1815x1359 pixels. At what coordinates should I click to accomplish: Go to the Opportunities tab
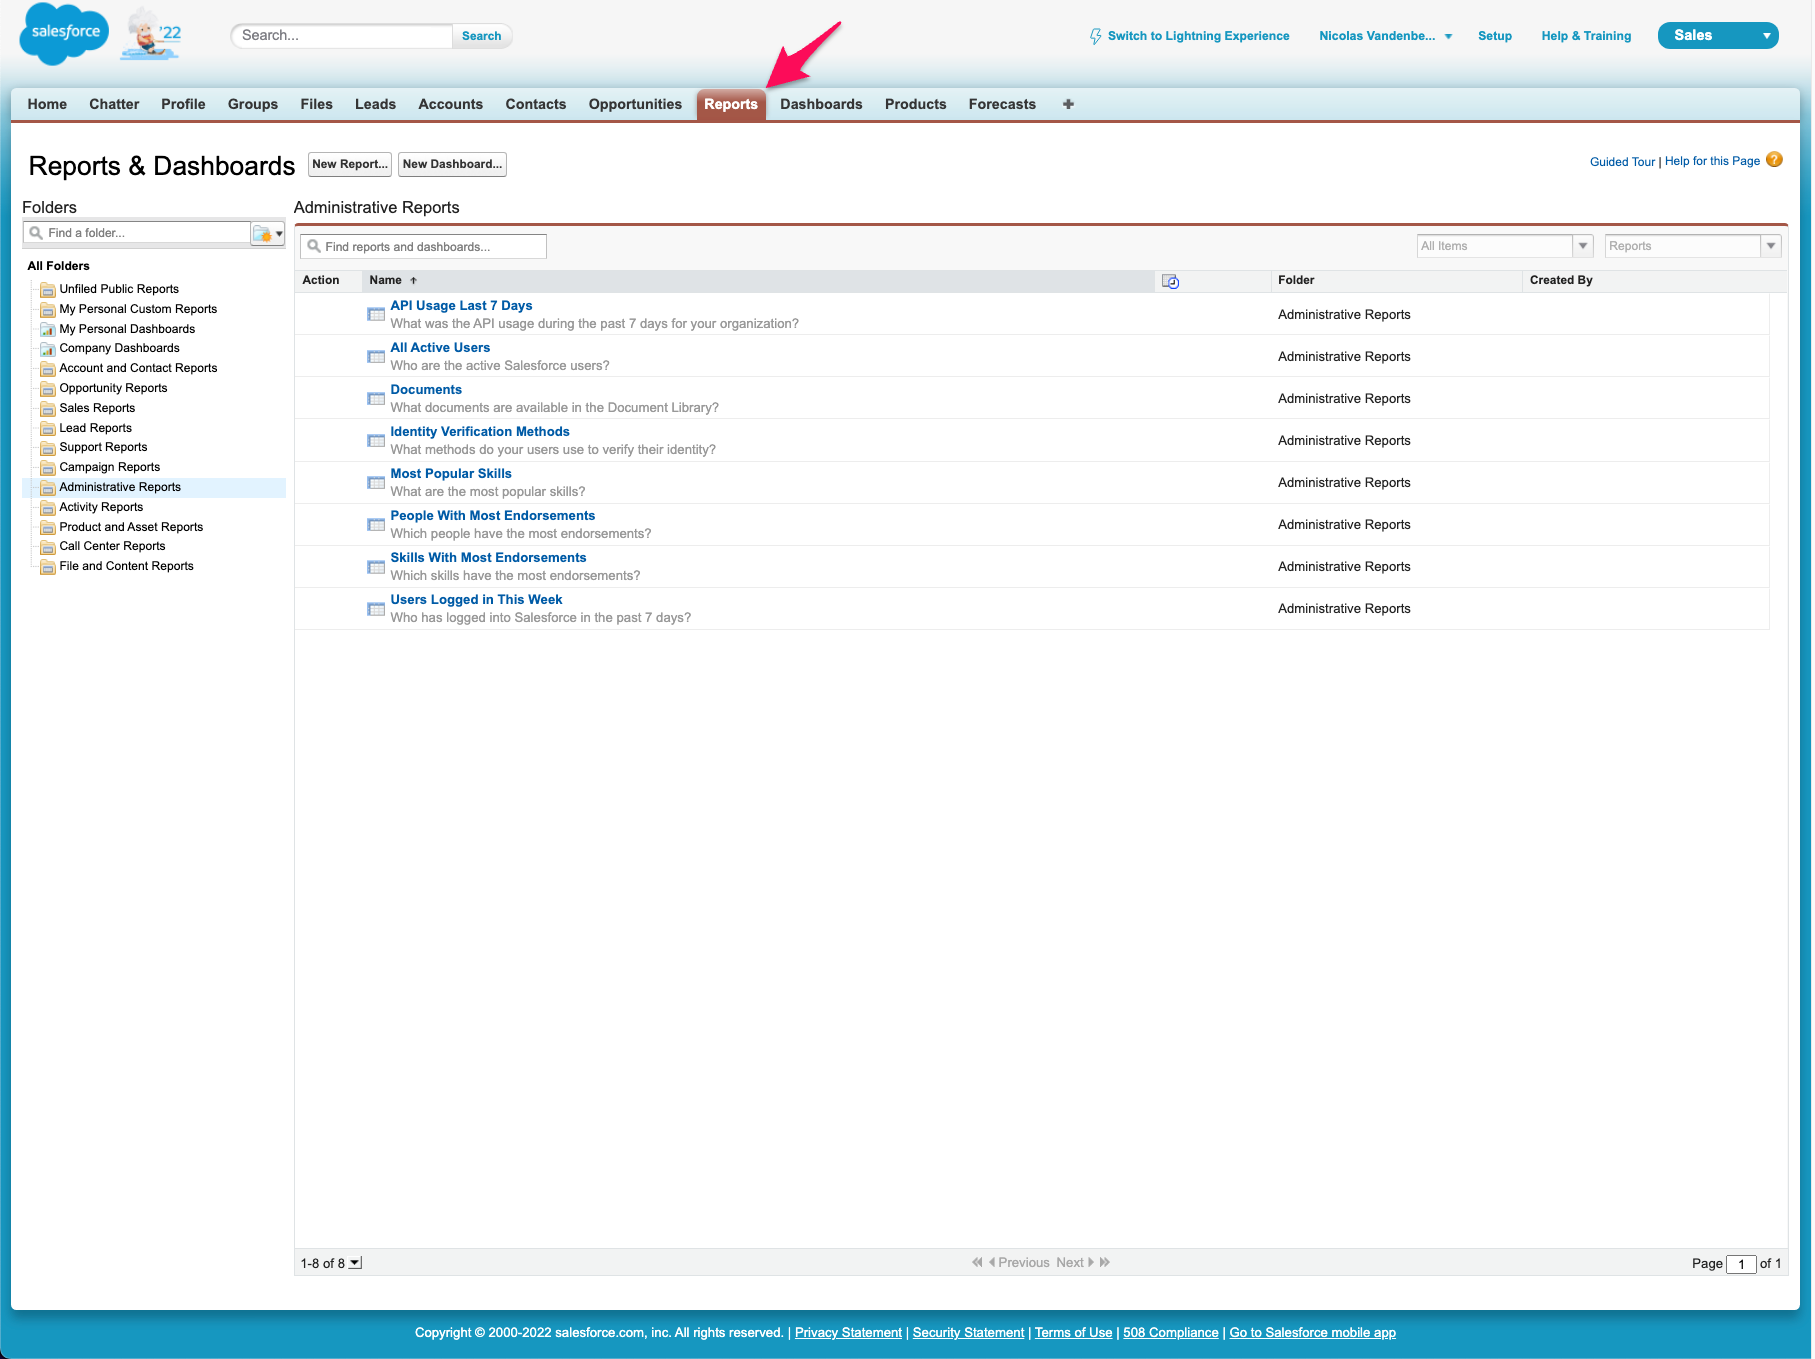635,104
